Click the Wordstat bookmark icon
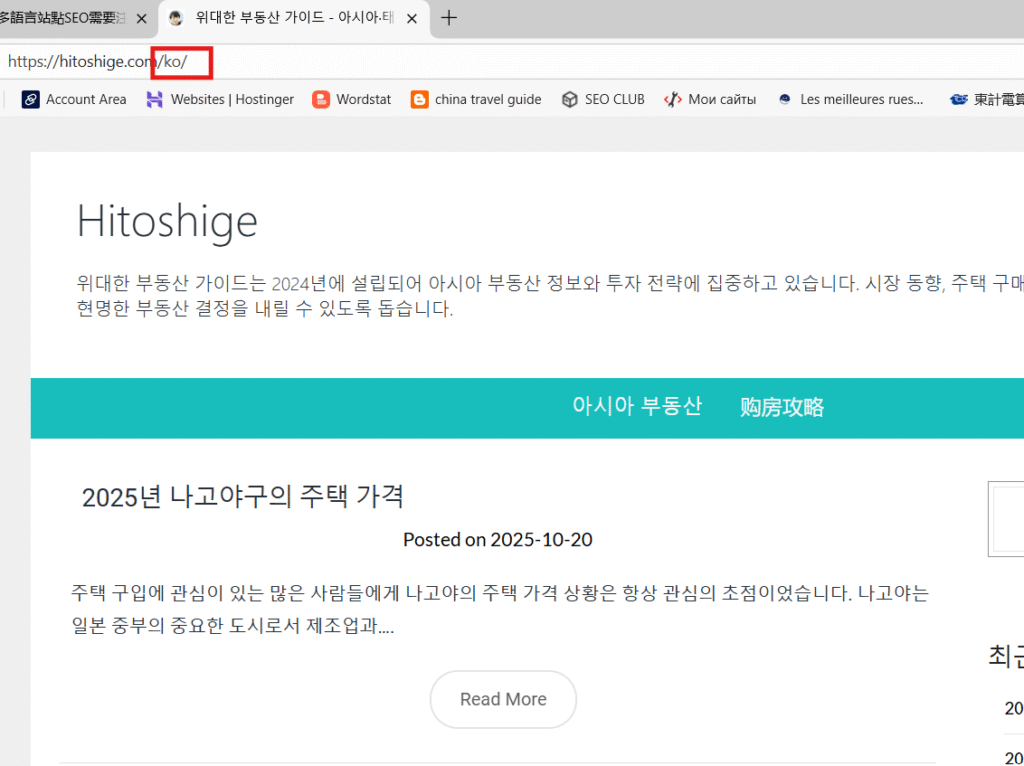 [321, 99]
